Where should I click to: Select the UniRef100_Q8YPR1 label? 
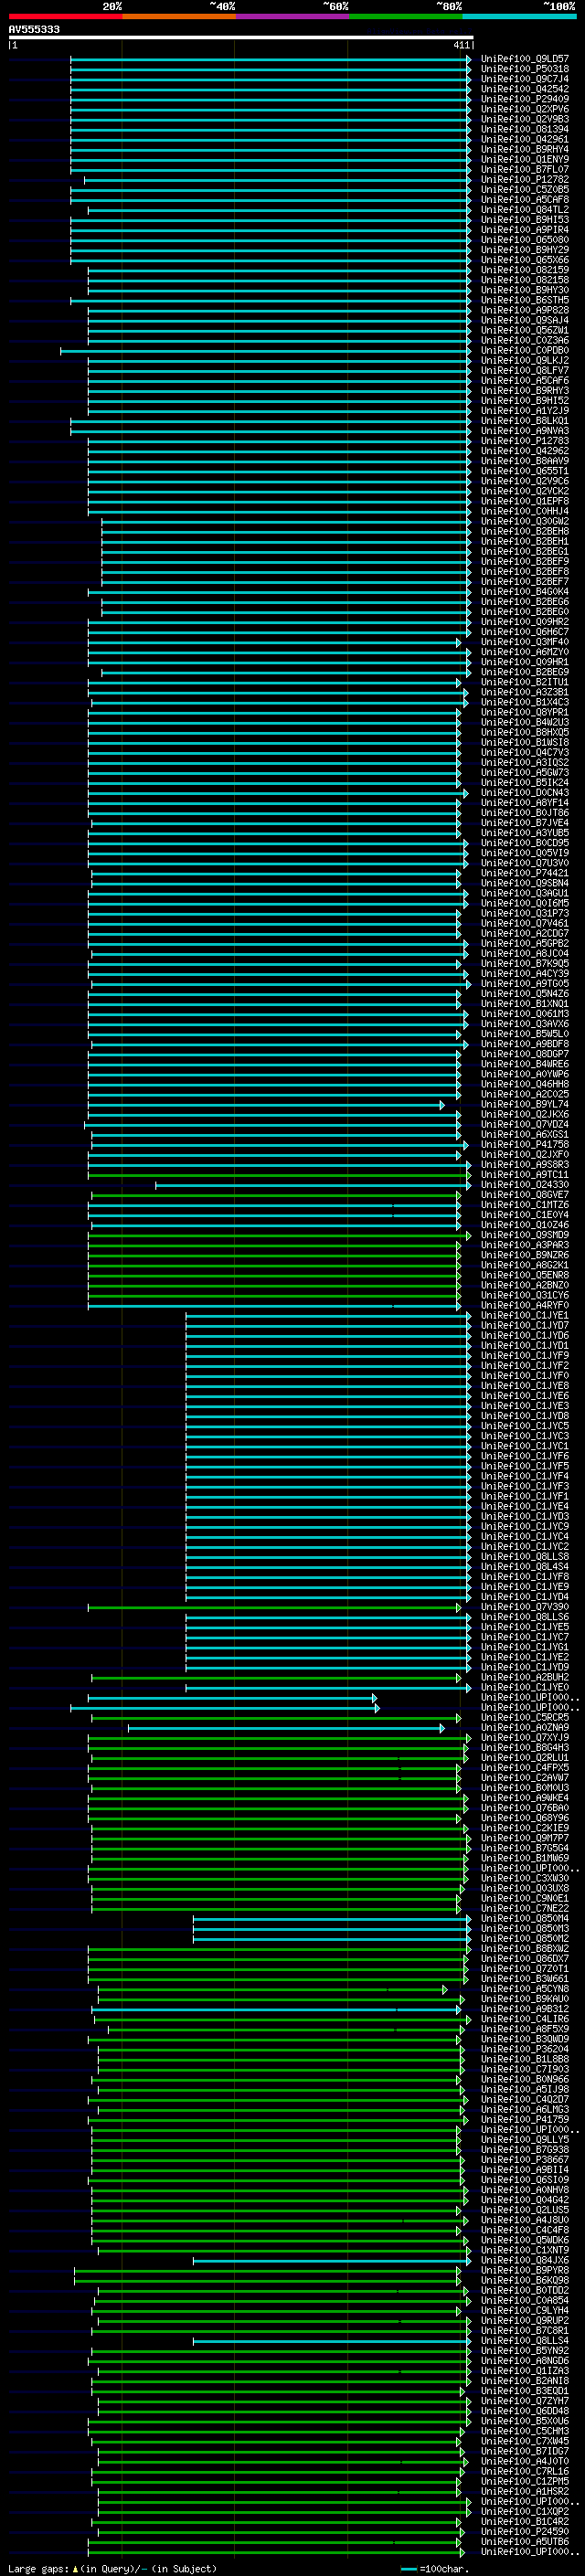525,712
